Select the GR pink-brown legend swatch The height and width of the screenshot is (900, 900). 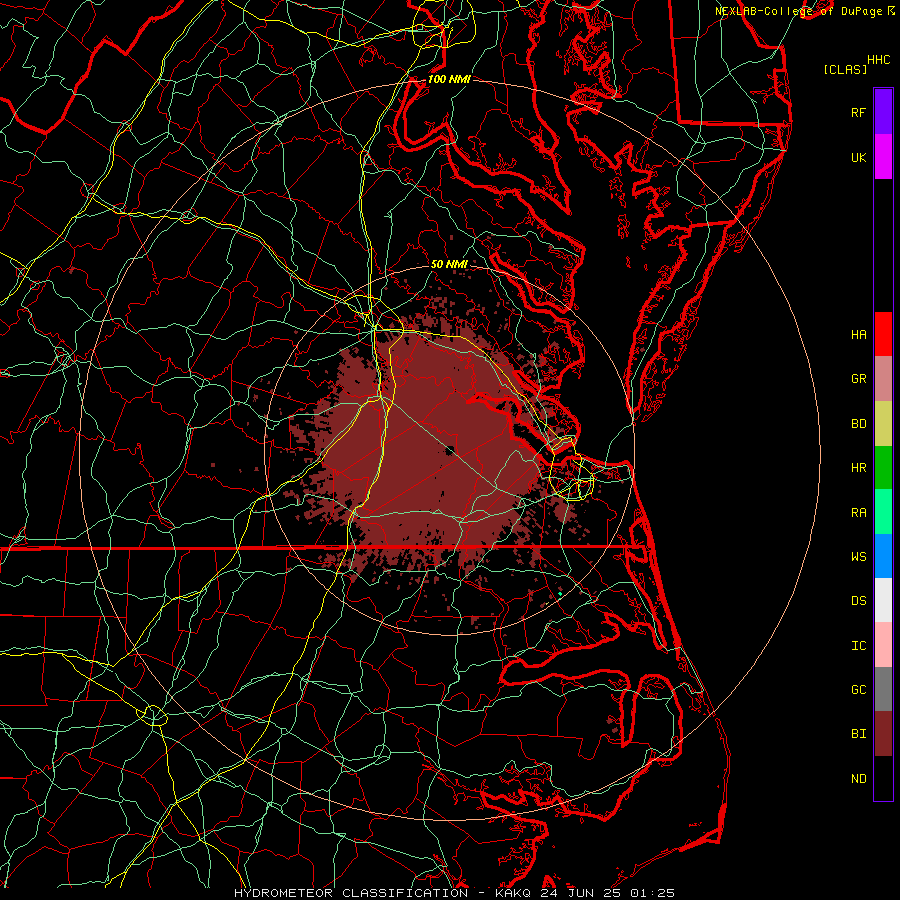coord(883,379)
